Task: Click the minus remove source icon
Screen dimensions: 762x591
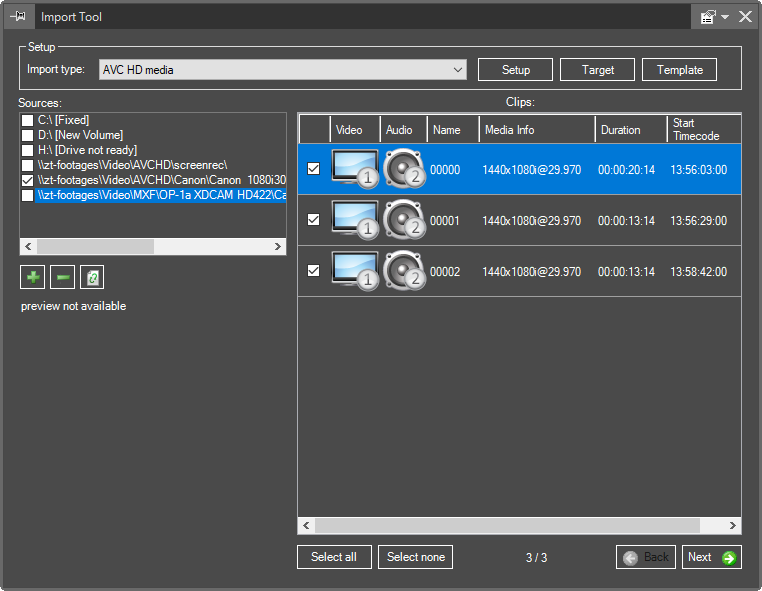Action: (x=62, y=277)
